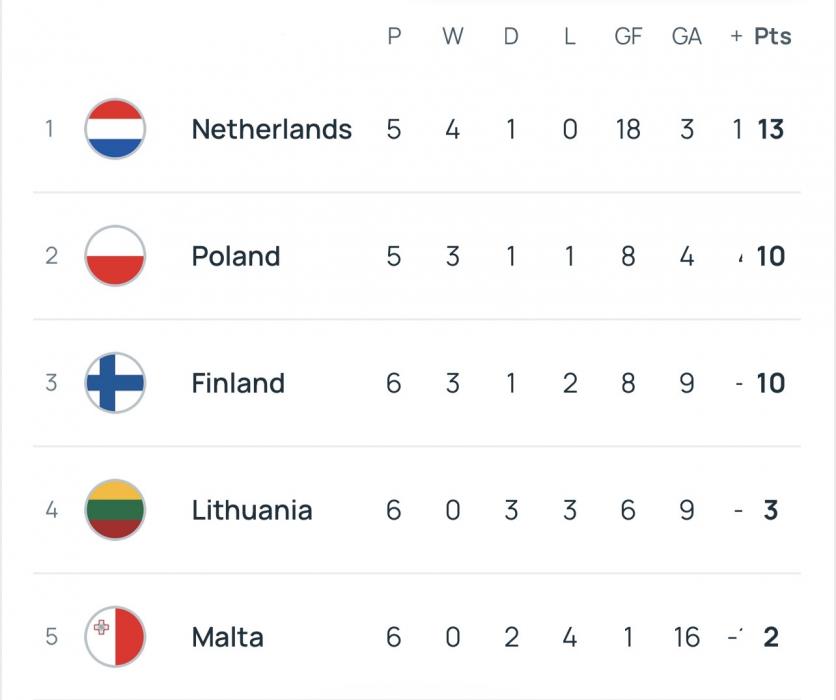This screenshot has width=836, height=700.
Task: Click the Poland flag icon
Action: [115, 256]
